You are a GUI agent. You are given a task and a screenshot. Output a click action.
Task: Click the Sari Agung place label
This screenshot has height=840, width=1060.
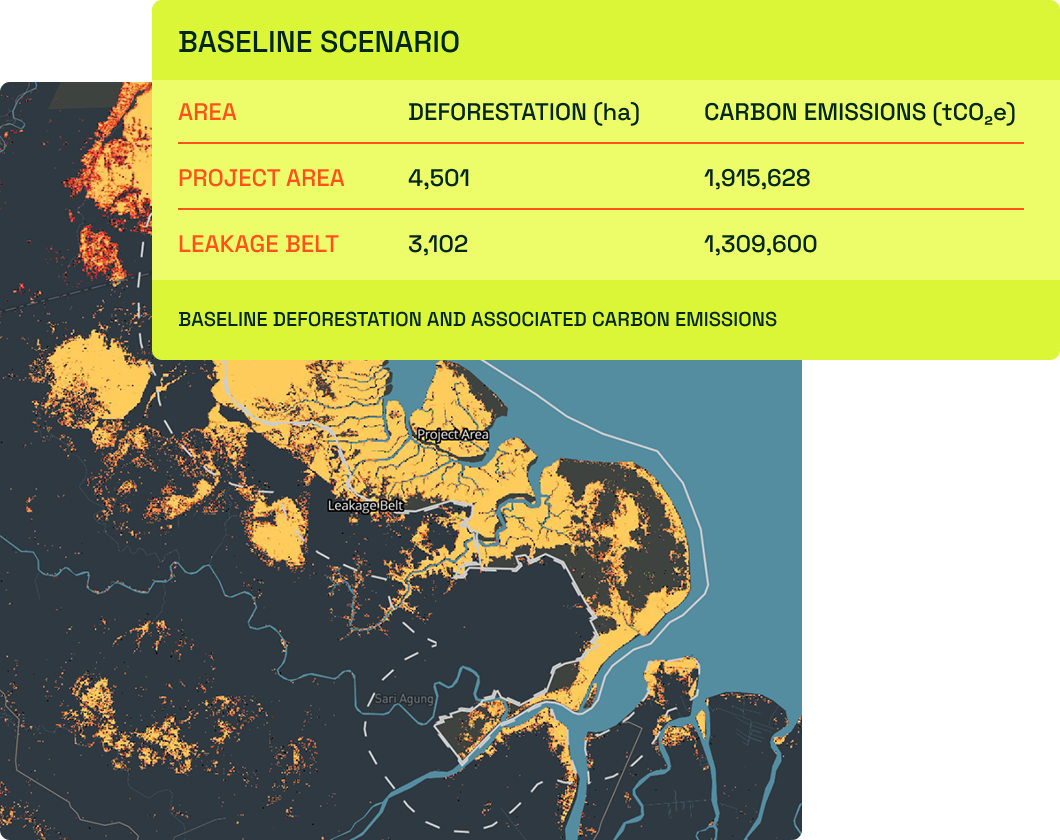[x=404, y=699]
